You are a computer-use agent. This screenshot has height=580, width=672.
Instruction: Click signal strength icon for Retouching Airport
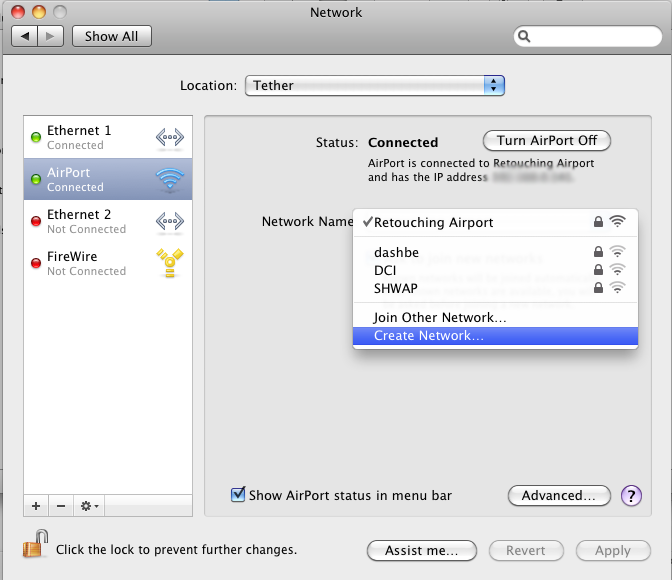click(x=617, y=221)
